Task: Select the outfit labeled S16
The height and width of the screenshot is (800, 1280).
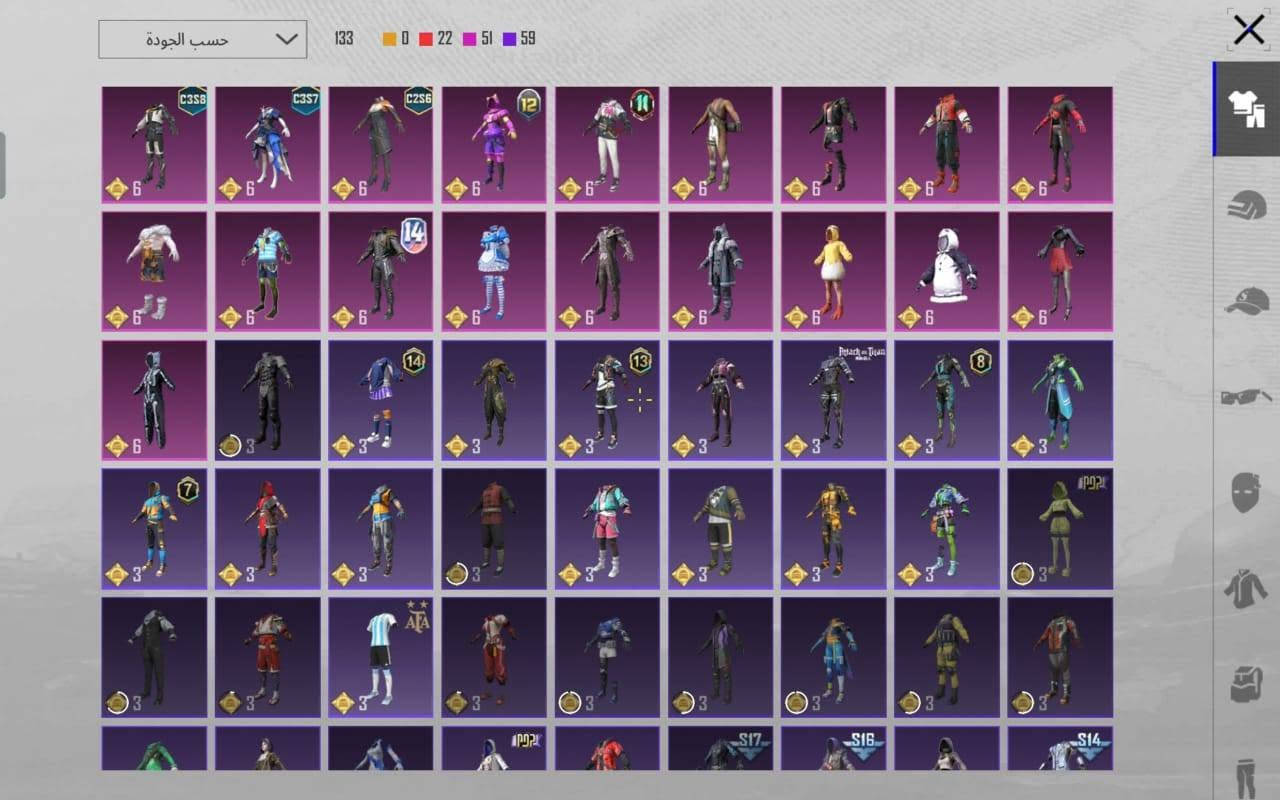Action: [x=833, y=748]
